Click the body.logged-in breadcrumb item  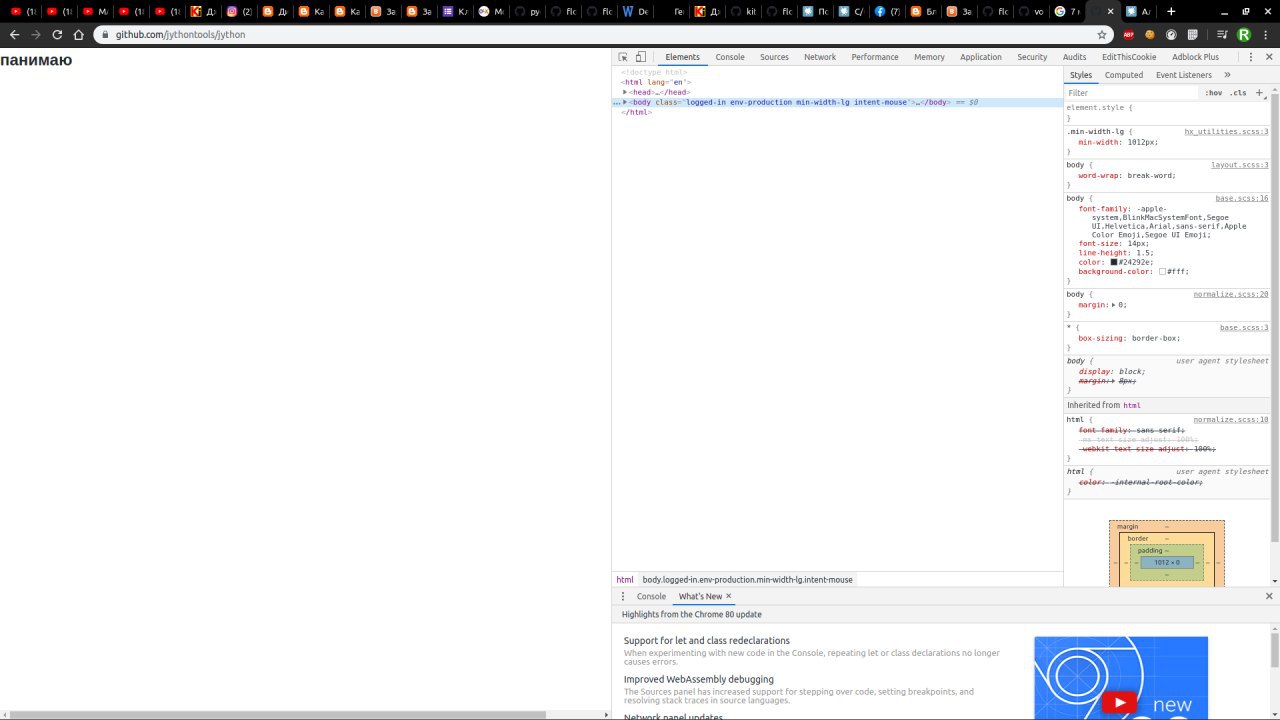click(x=747, y=580)
